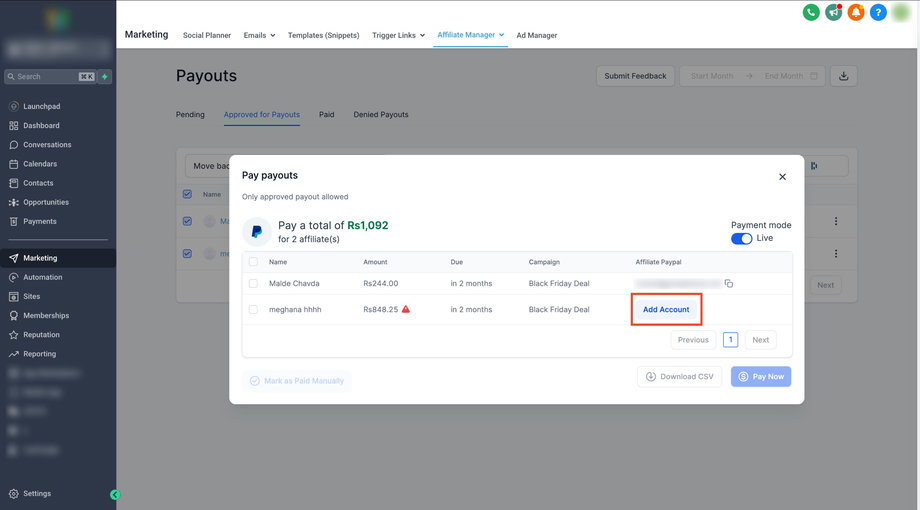This screenshot has height=510, width=920.
Task: Open the three-dot menu on first payout row
Action: point(836,221)
